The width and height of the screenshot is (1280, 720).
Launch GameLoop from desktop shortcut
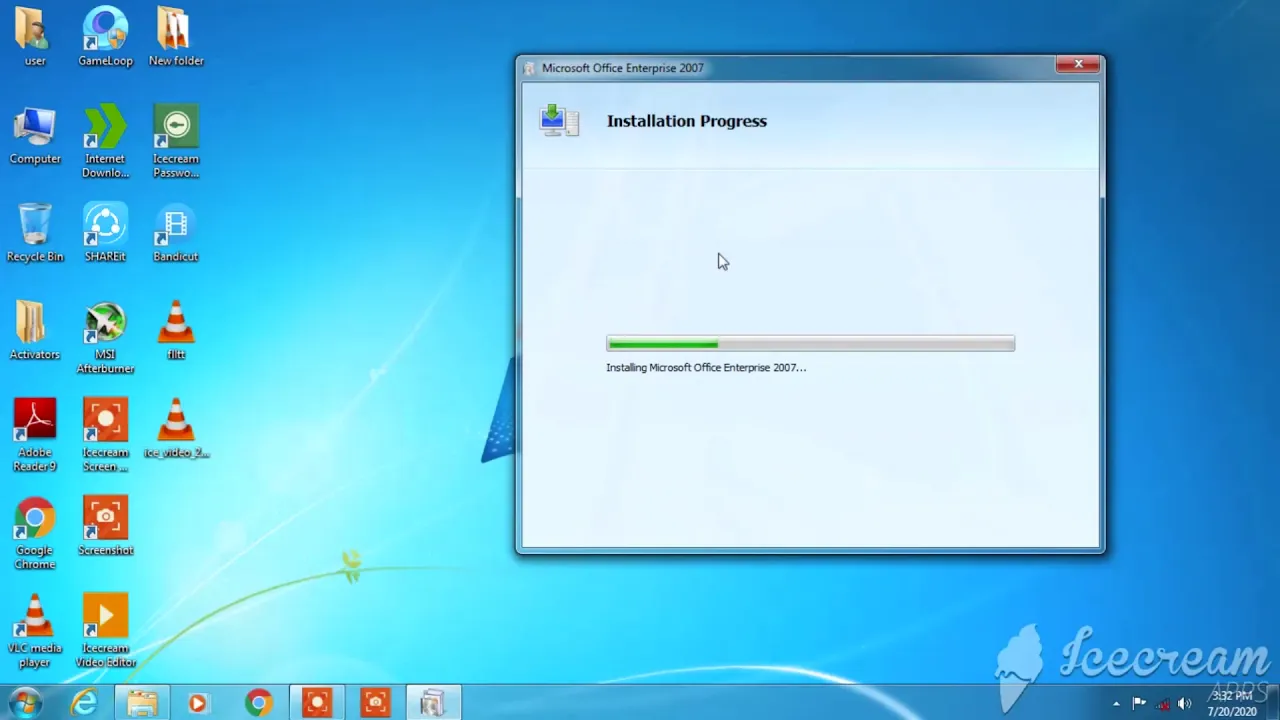(x=105, y=36)
